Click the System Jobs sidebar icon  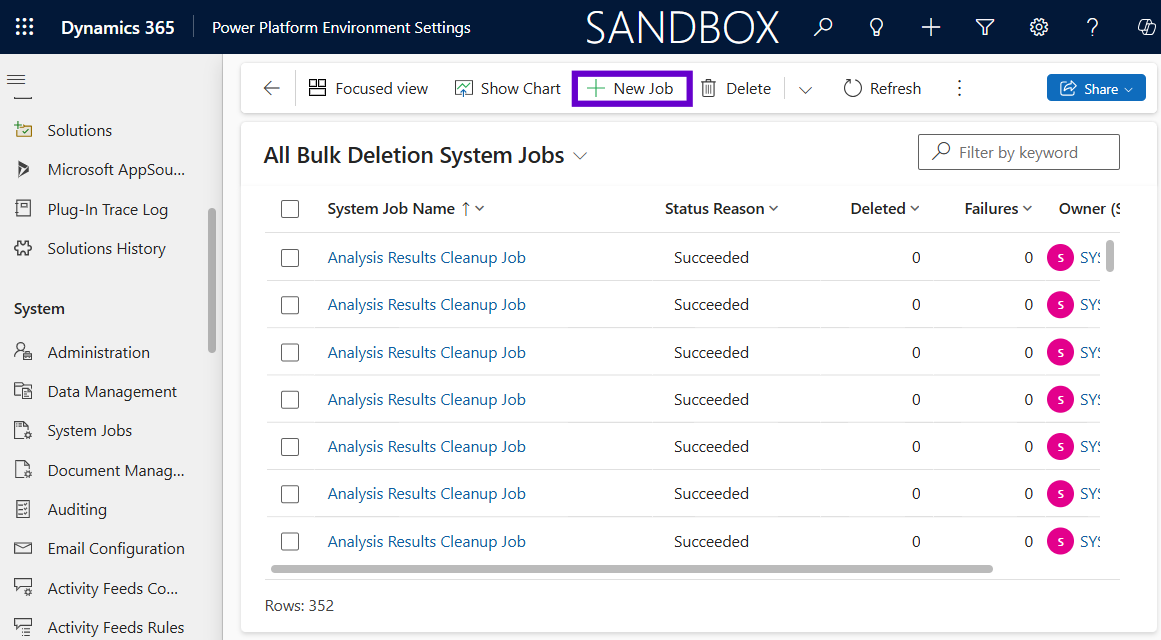coord(23,430)
